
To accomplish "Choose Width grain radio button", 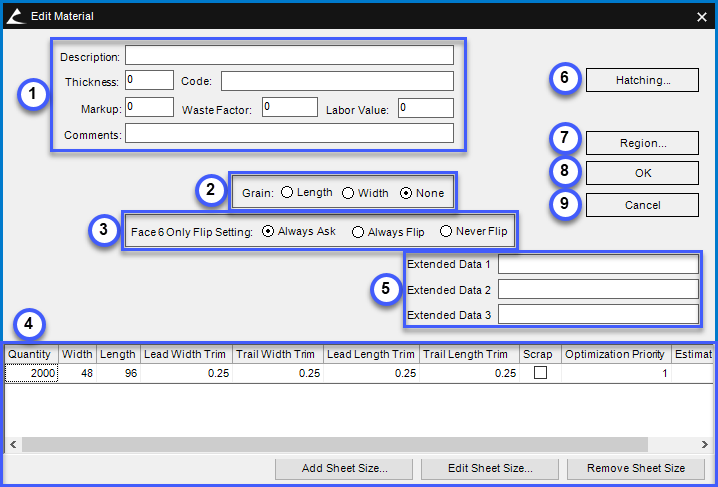I will (x=349, y=193).
